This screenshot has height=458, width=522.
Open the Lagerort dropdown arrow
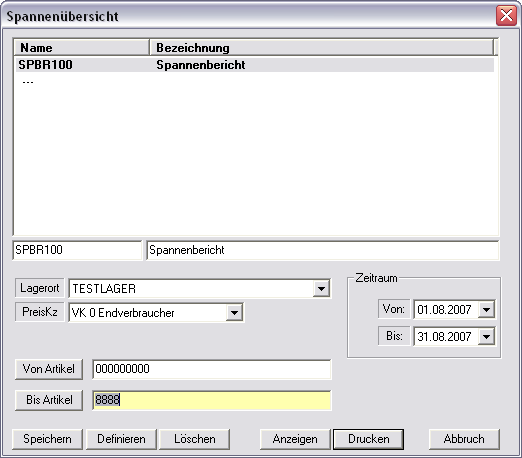(x=321, y=289)
